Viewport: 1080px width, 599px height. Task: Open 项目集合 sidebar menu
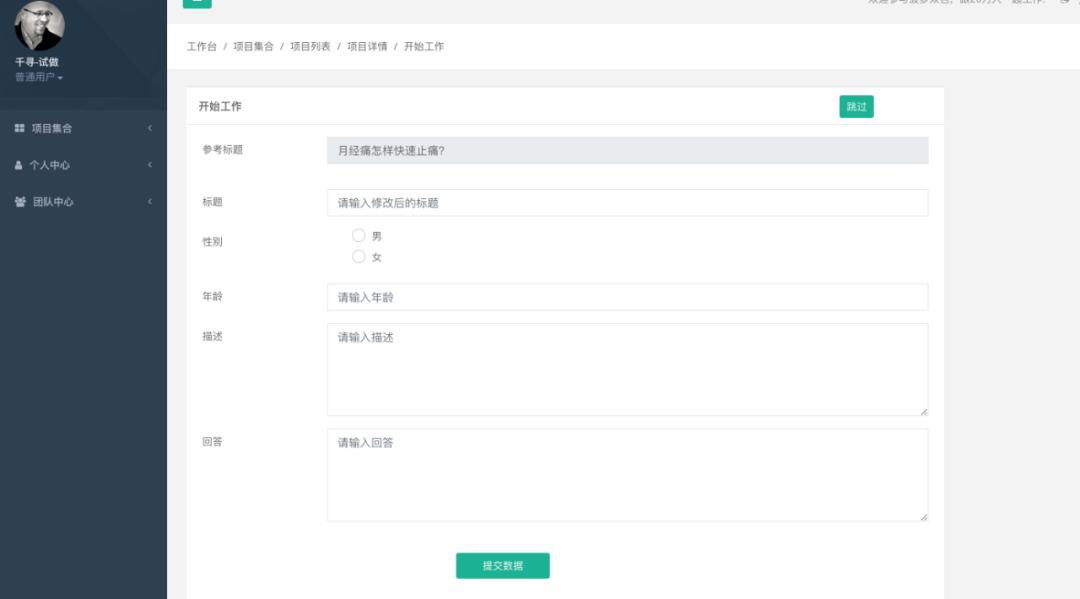coord(83,128)
